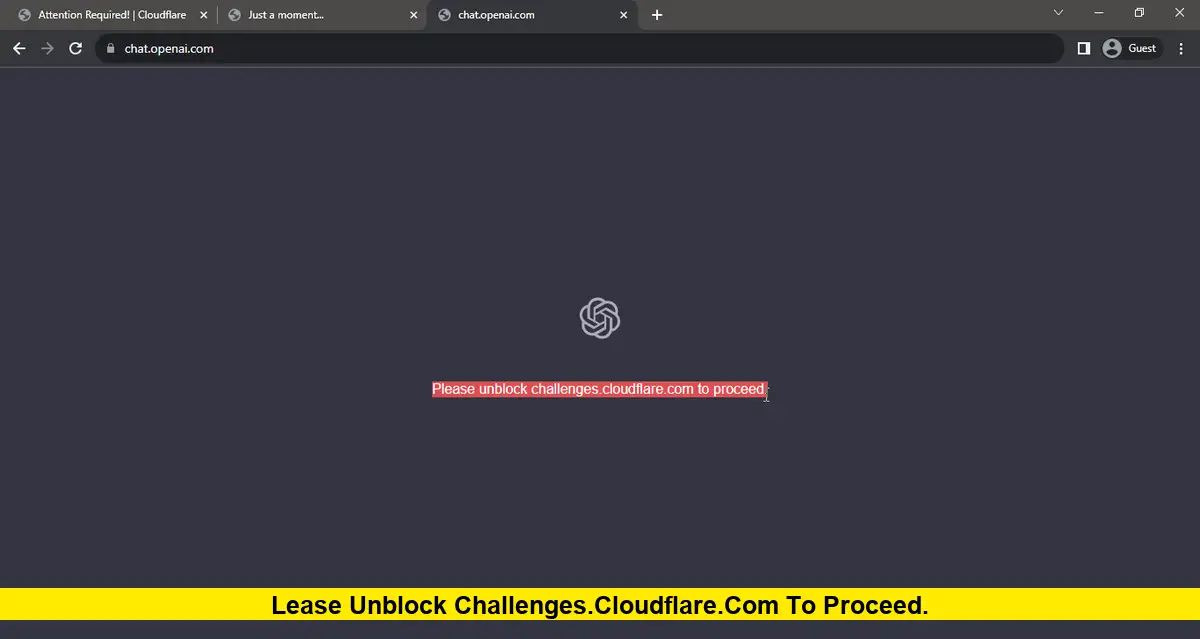Switch to the Attention Required! Cloudflare tab
This screenshot has width=1200, height=639.
tap(110, 15)
